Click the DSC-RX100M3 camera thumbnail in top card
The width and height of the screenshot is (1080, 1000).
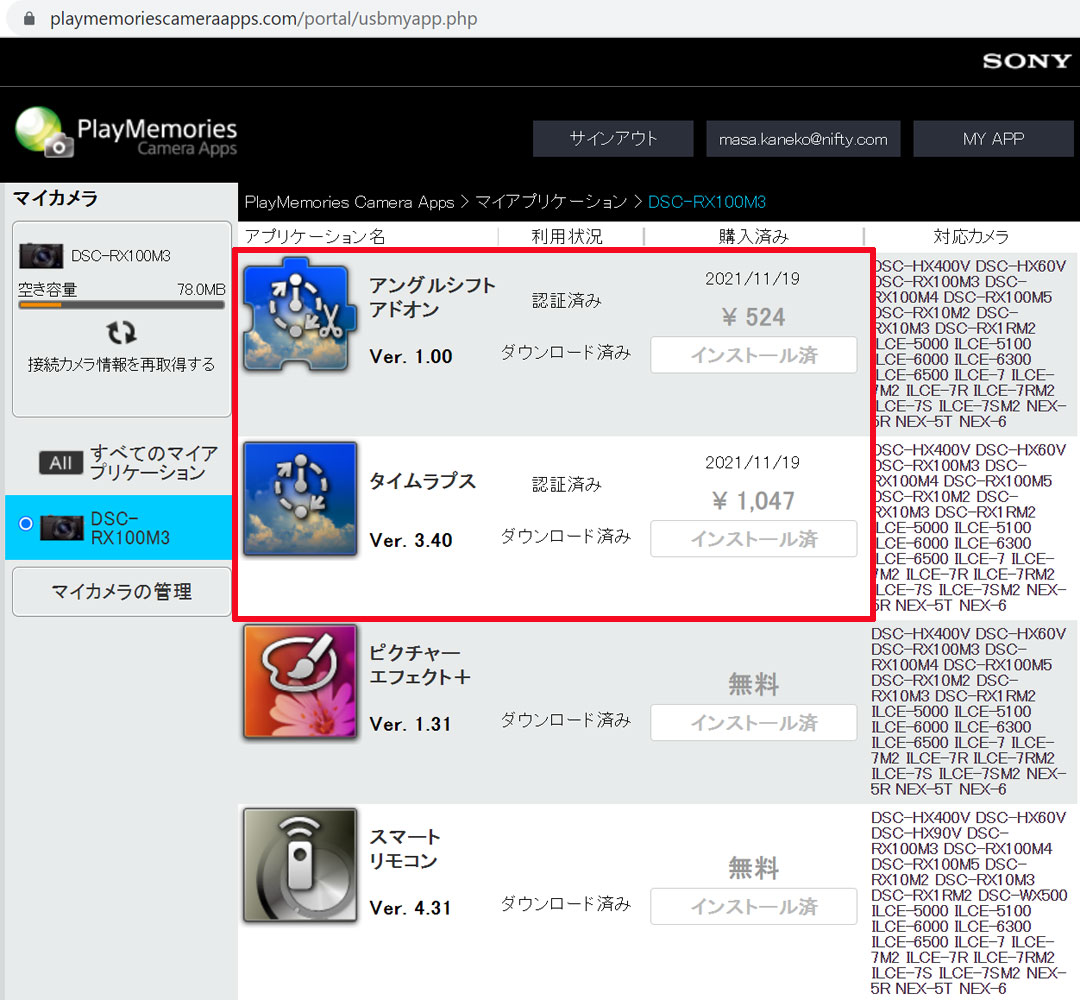(x=41, y=256)
